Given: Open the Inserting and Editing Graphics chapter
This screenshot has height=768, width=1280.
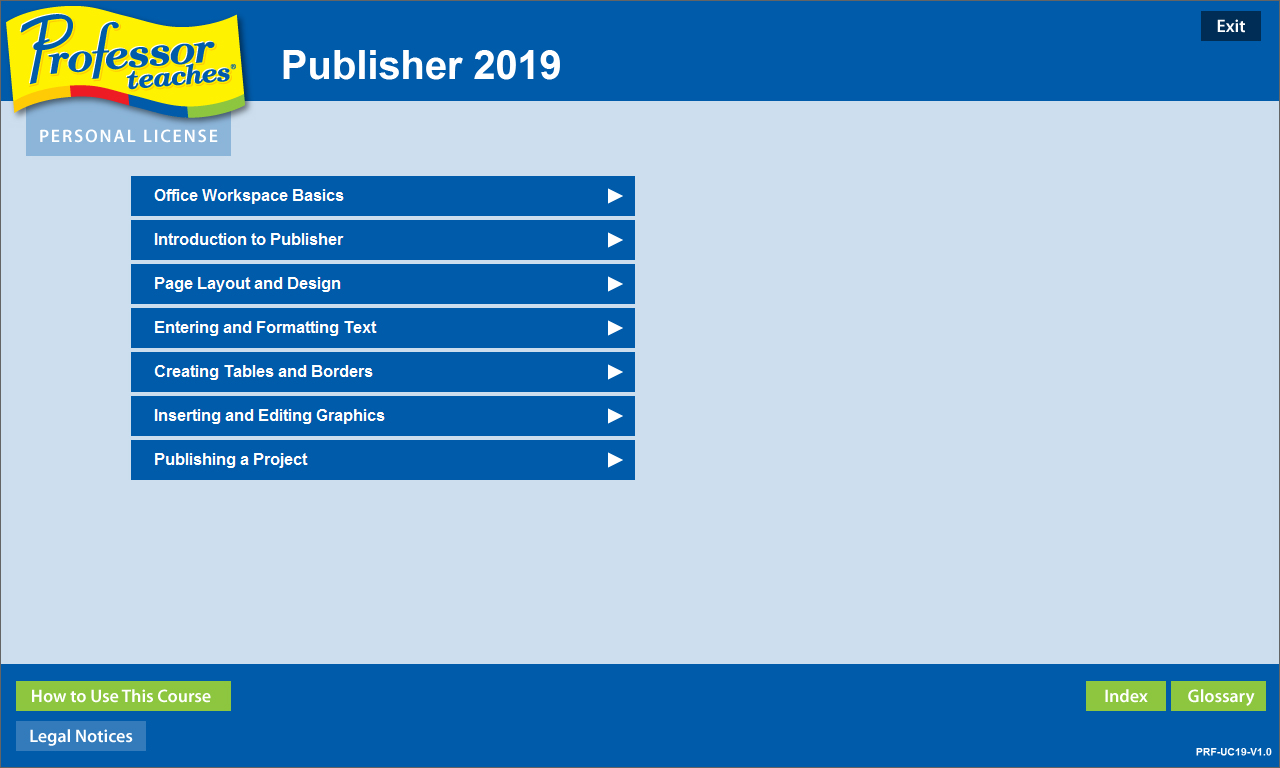Looking at the screenshot, I should [269, 416].
